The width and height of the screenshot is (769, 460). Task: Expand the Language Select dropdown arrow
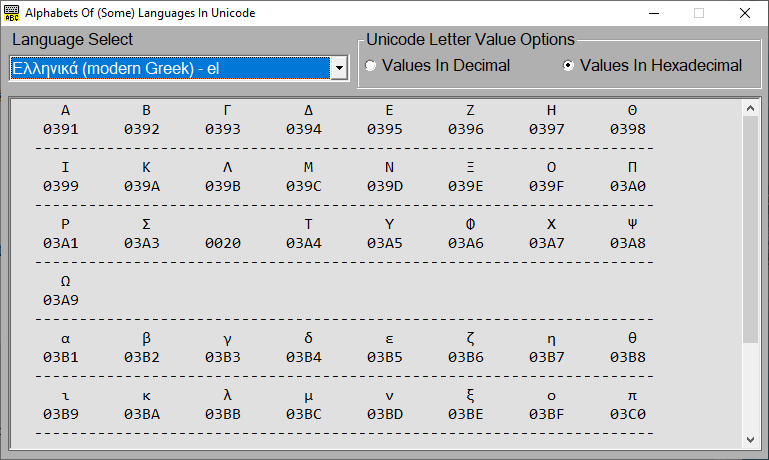click(338, 68)
